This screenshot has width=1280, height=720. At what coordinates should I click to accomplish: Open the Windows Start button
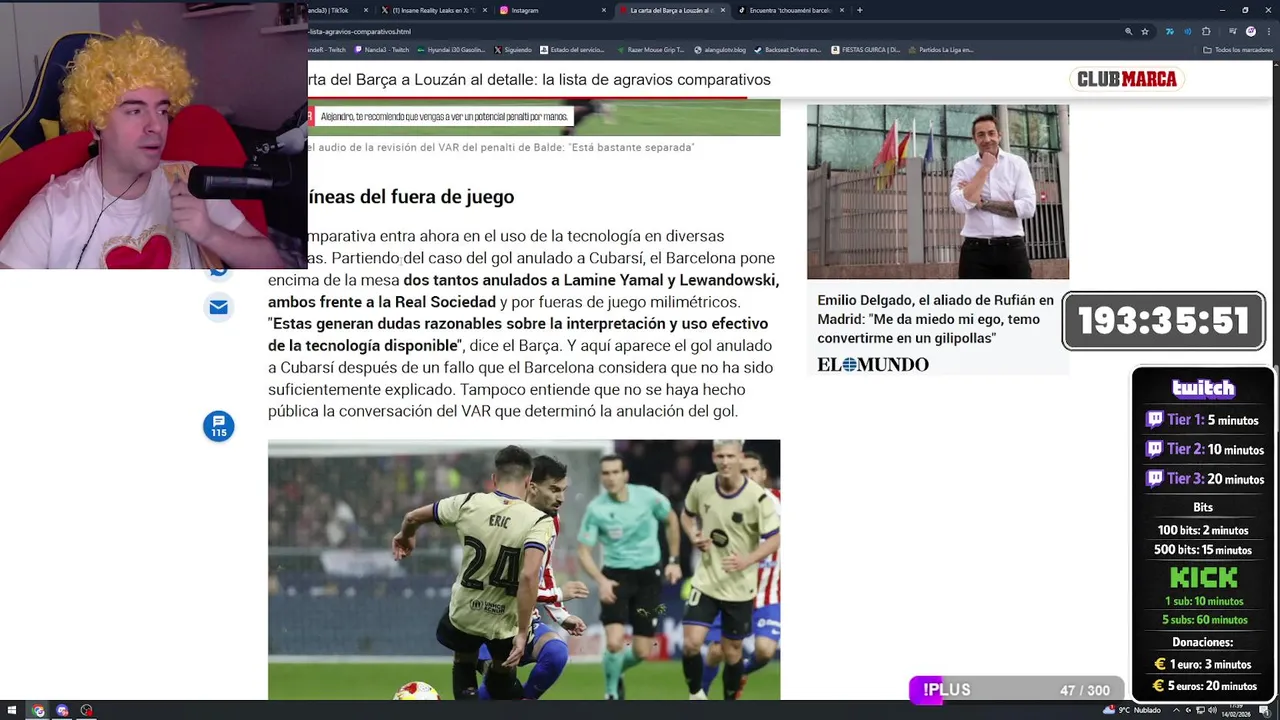[x=13, y=711]
